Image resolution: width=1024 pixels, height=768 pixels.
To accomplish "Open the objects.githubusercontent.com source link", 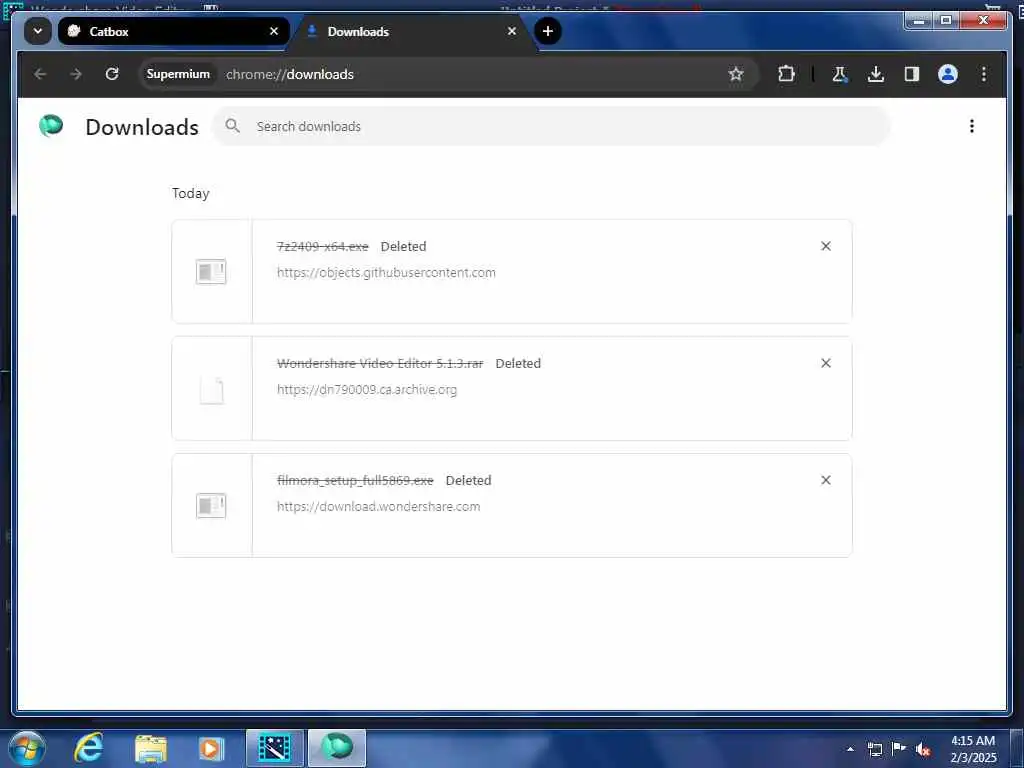I will point(386,272).
